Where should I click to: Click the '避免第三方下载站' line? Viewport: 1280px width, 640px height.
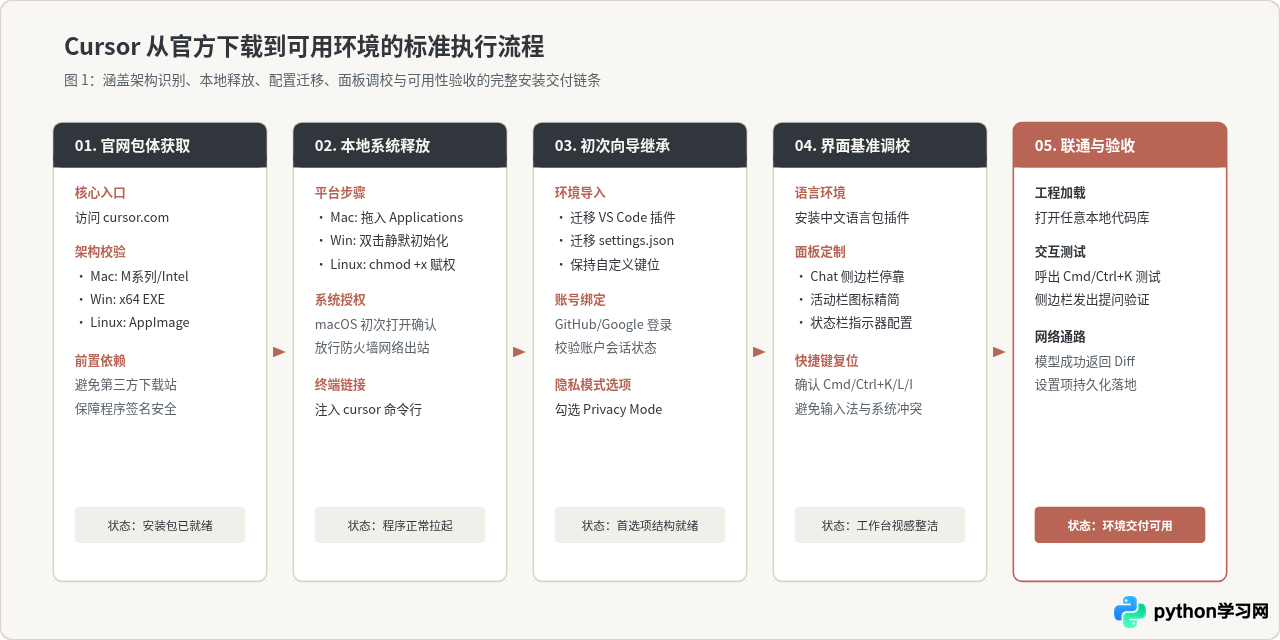click(126, 385)
